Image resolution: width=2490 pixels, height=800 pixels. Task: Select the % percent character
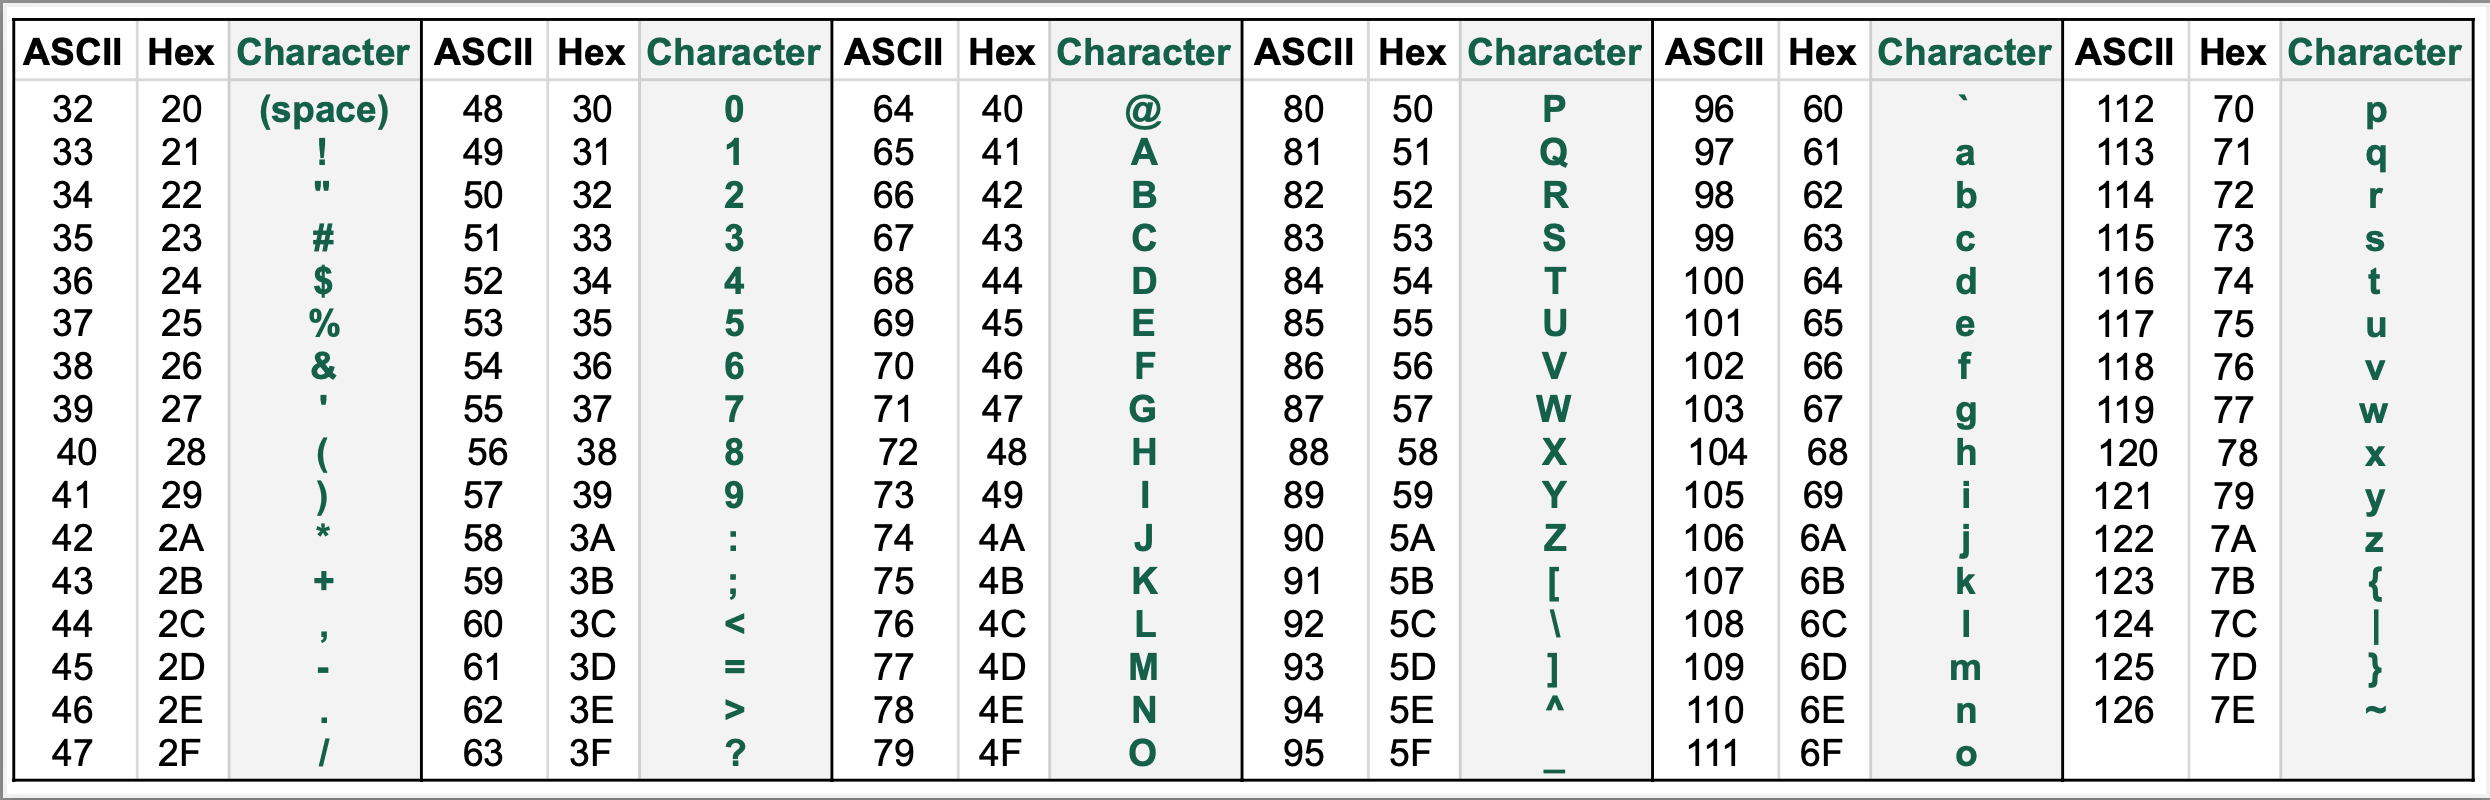[x=324, y=324]
